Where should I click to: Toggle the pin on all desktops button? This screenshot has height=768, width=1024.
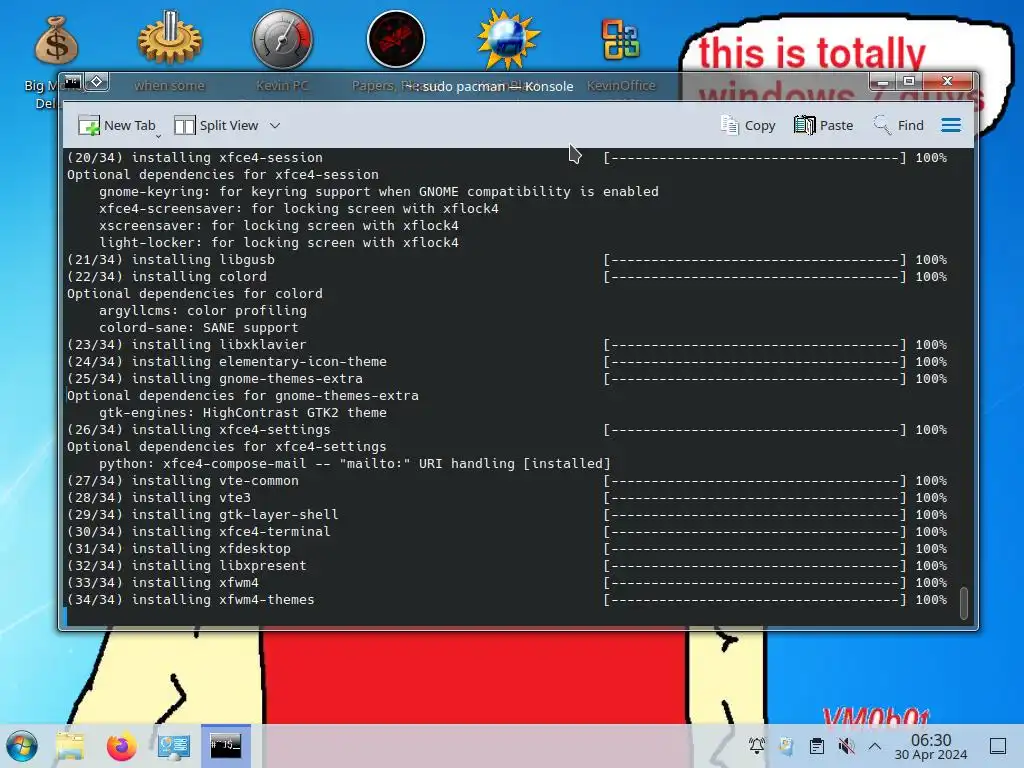[97, 82]
